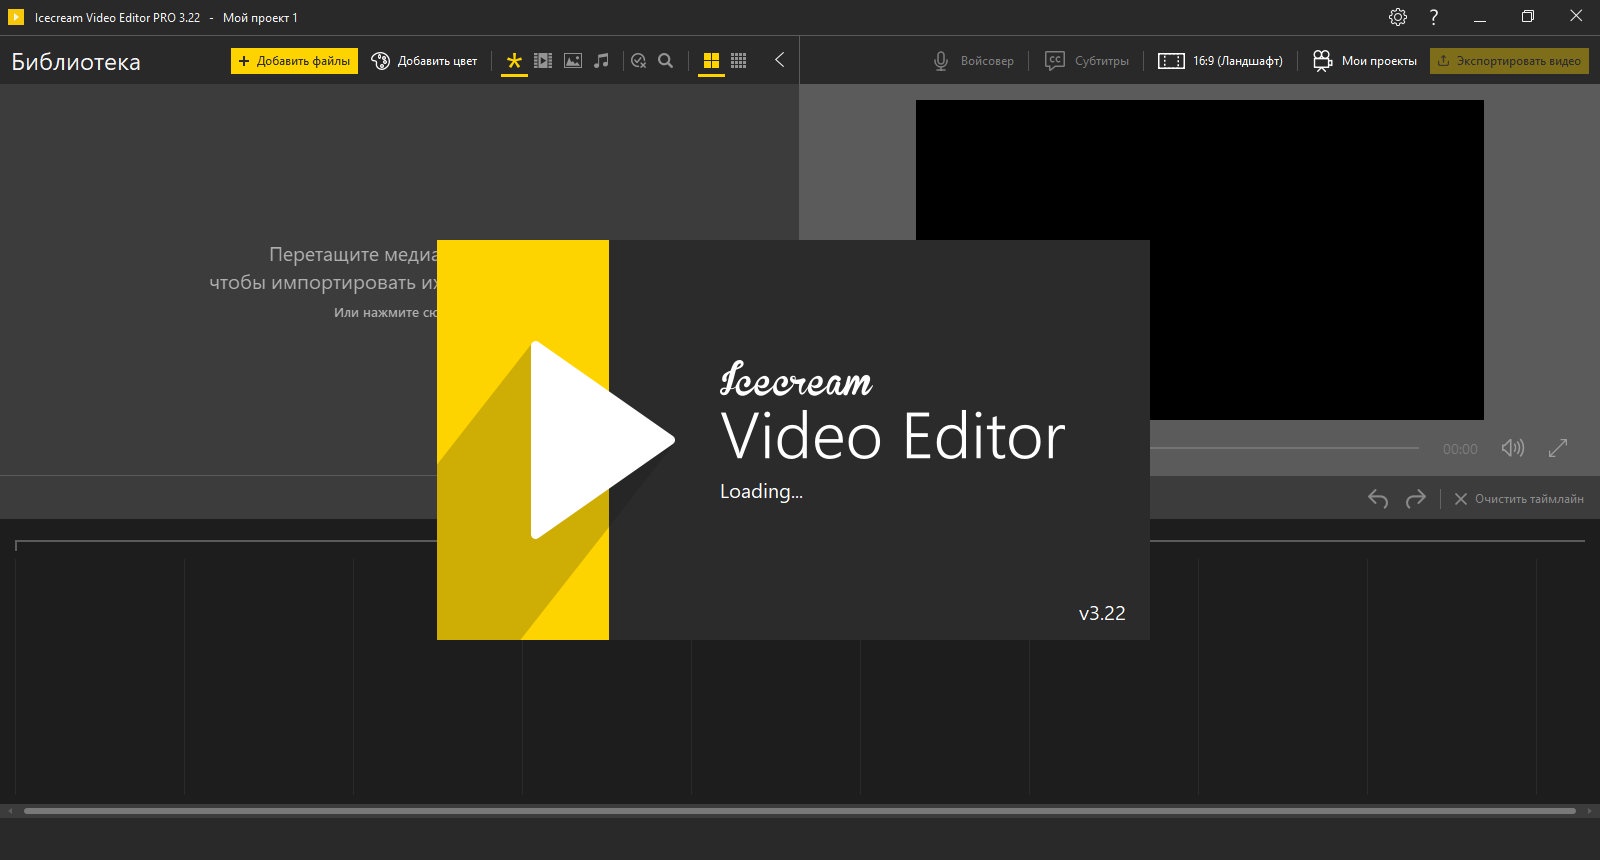Click Экспортировать видео button

click(1509, 61)
